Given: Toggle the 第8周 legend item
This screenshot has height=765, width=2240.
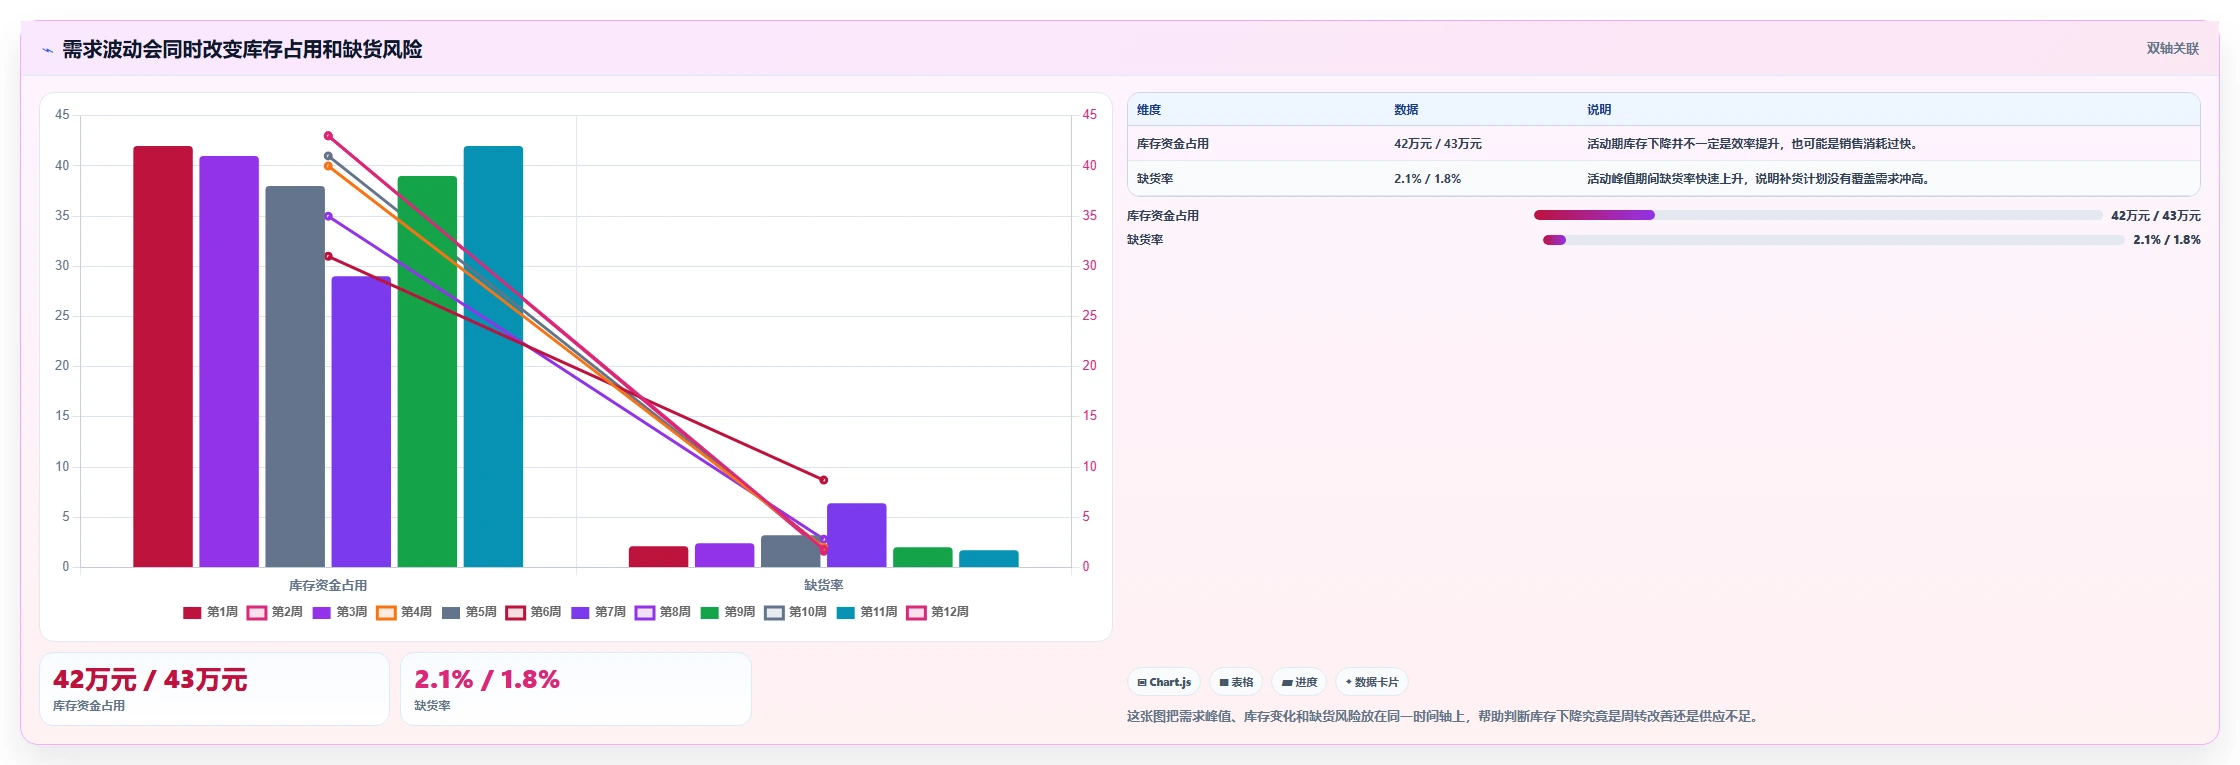Looking at the screenshot, I should point(663,612).
